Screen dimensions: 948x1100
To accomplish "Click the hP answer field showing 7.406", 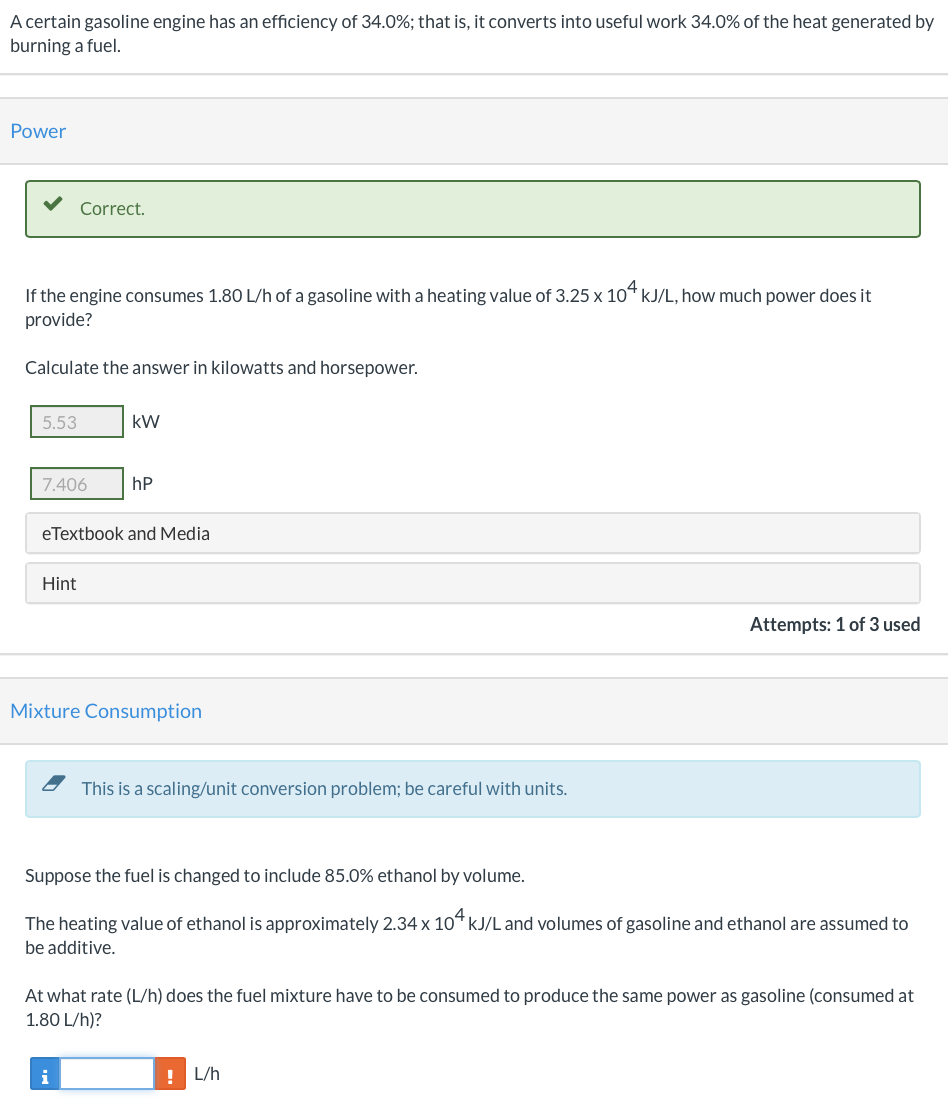I will coord(77,483).
